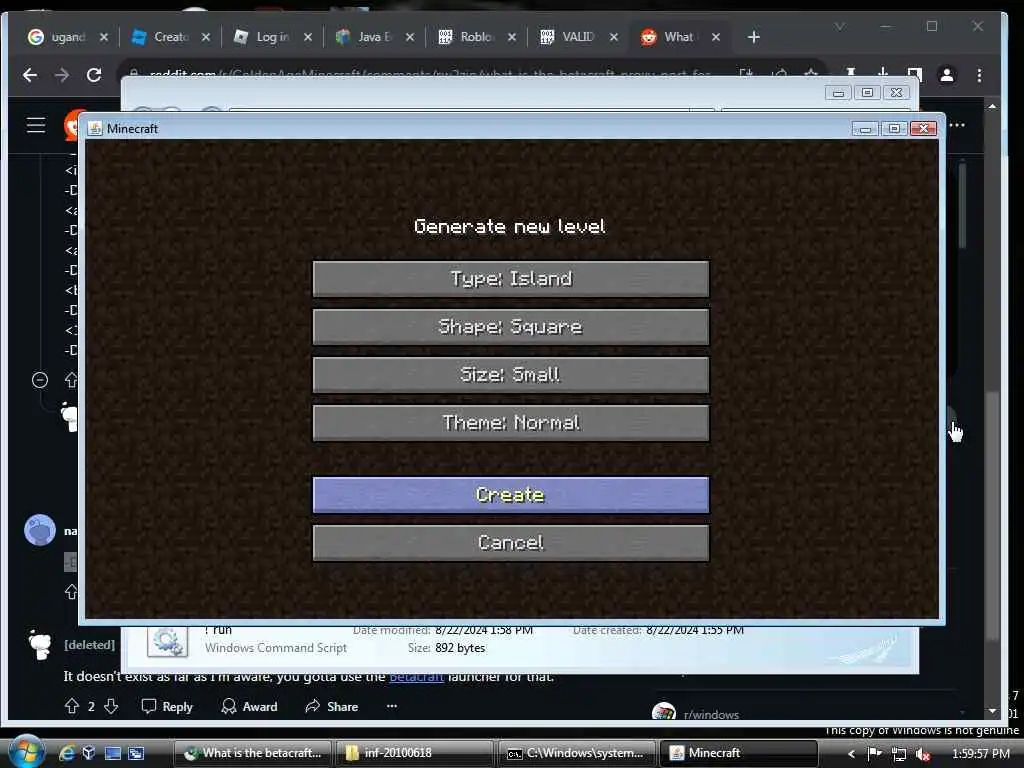Image resolution: width=1024 pixels, height=768 pixels.
Task: Switch to the 'VALID' tab
Action: coord(569,37)
